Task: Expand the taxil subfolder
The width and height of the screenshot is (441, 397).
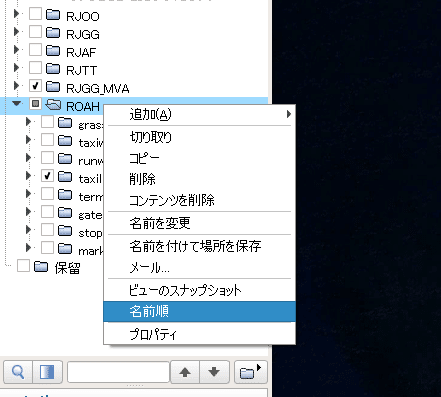Action: coord(28,176)
